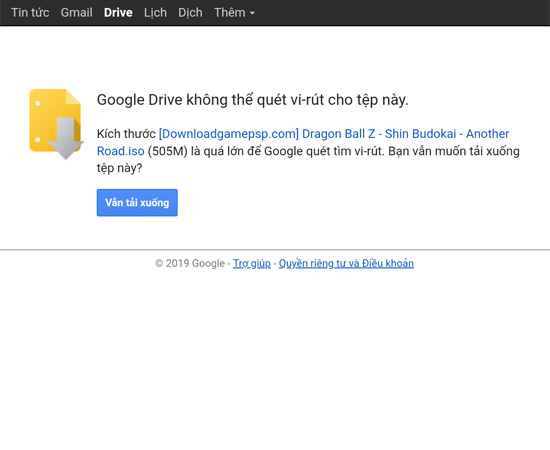Open Quyền riêng tư và Điều khoản link
The height and width of the screenshot is (450, 550).
click(346, 263)
